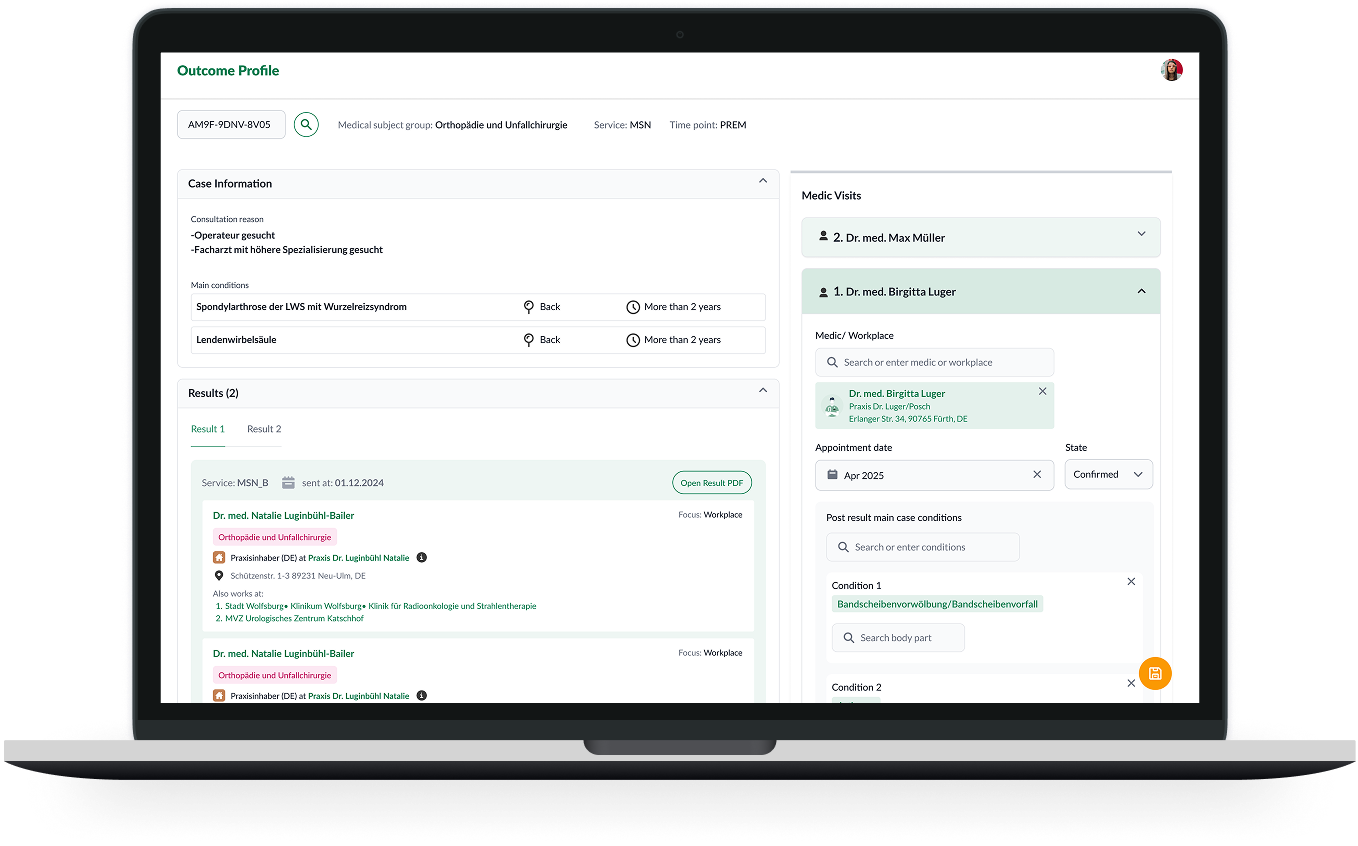The height and width of the screenshot is (846, 1358).
Task: Clear the Apr 2025 appointment date
Action: 1037,475
